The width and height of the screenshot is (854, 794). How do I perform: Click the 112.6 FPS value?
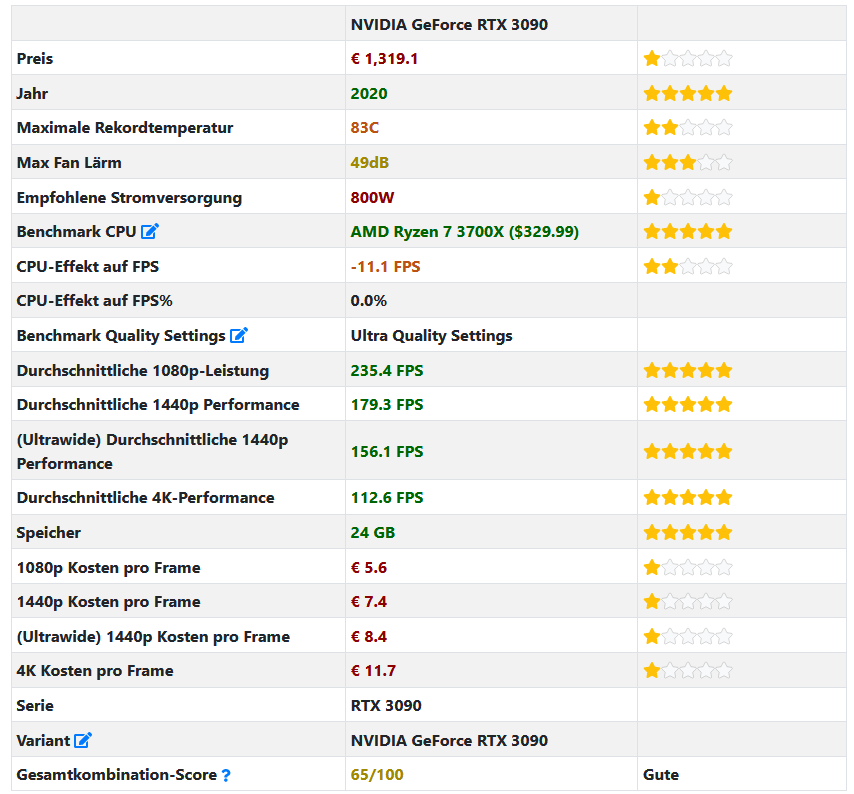(387, 497)
